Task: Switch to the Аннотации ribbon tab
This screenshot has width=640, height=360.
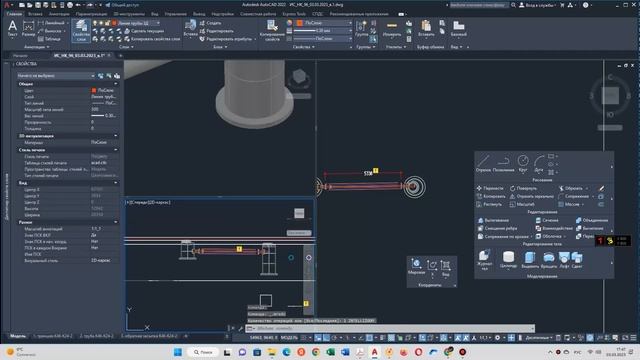Action: (59, 14)
